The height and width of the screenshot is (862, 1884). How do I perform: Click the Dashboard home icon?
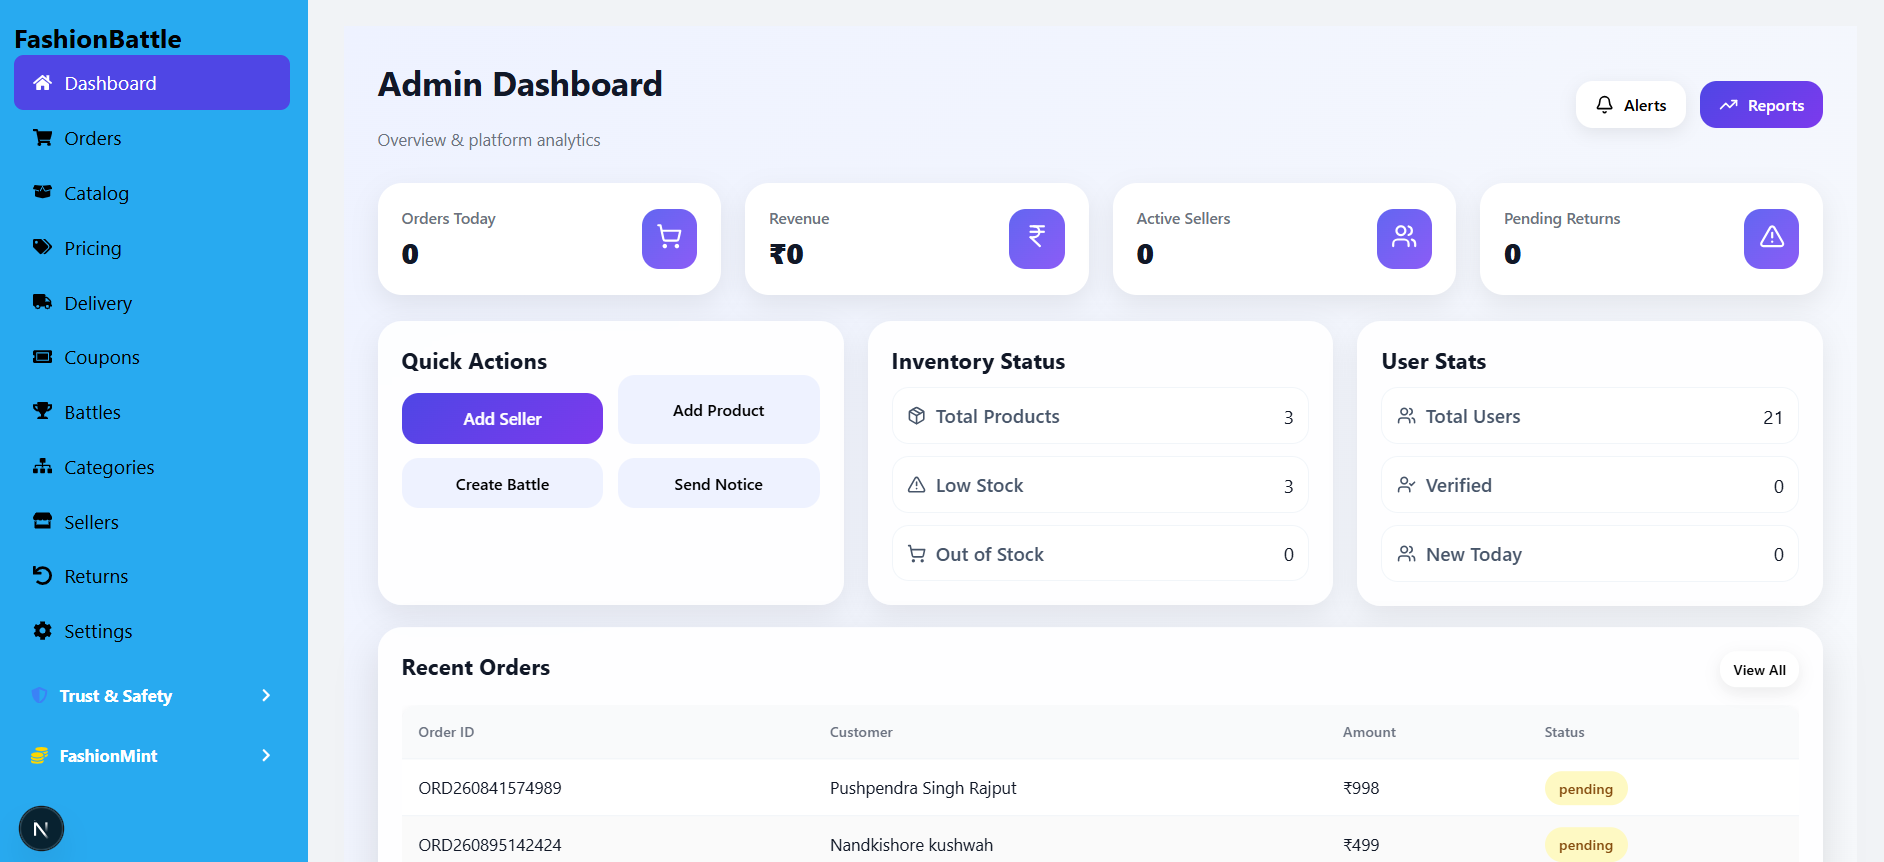click(42, 83)
